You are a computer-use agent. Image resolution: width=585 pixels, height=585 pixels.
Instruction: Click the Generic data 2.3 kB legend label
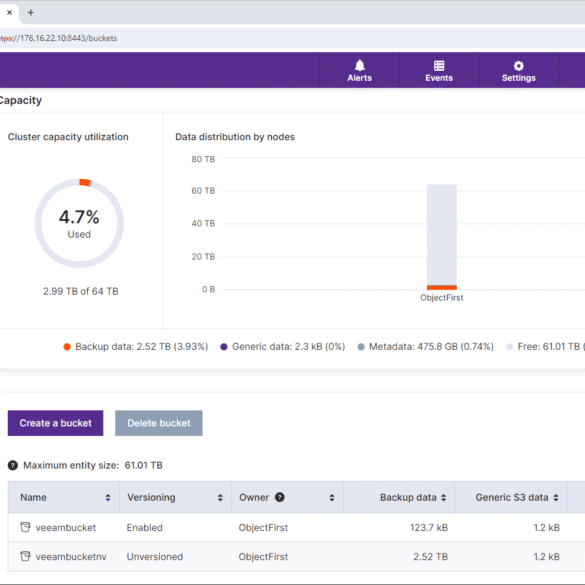[288, 347]
